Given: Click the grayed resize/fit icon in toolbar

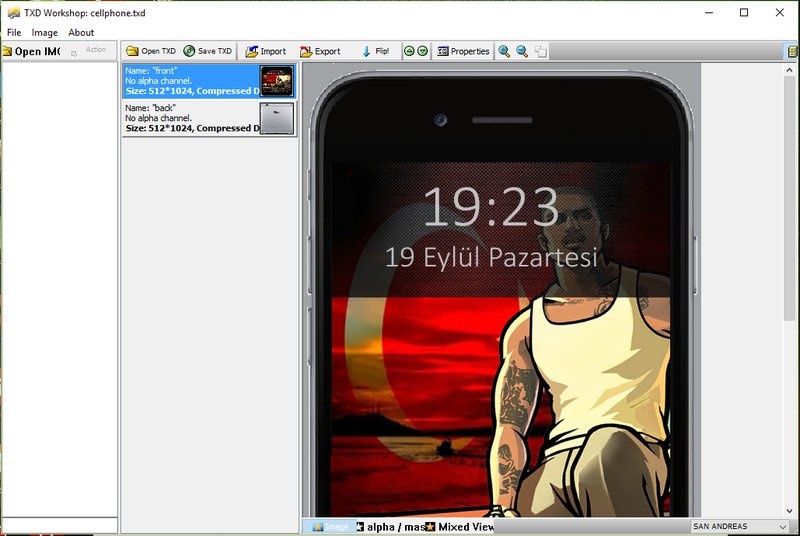Looking at the screenshot, I should 541,51.
